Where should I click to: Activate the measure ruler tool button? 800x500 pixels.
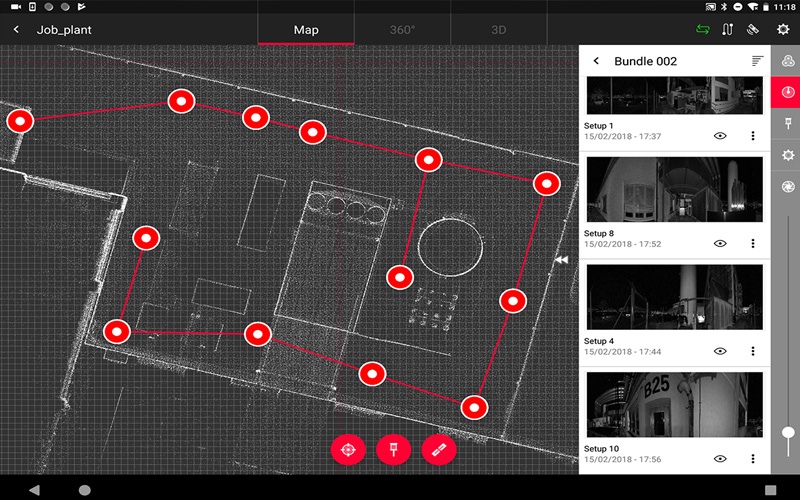[x=439, y=450]
